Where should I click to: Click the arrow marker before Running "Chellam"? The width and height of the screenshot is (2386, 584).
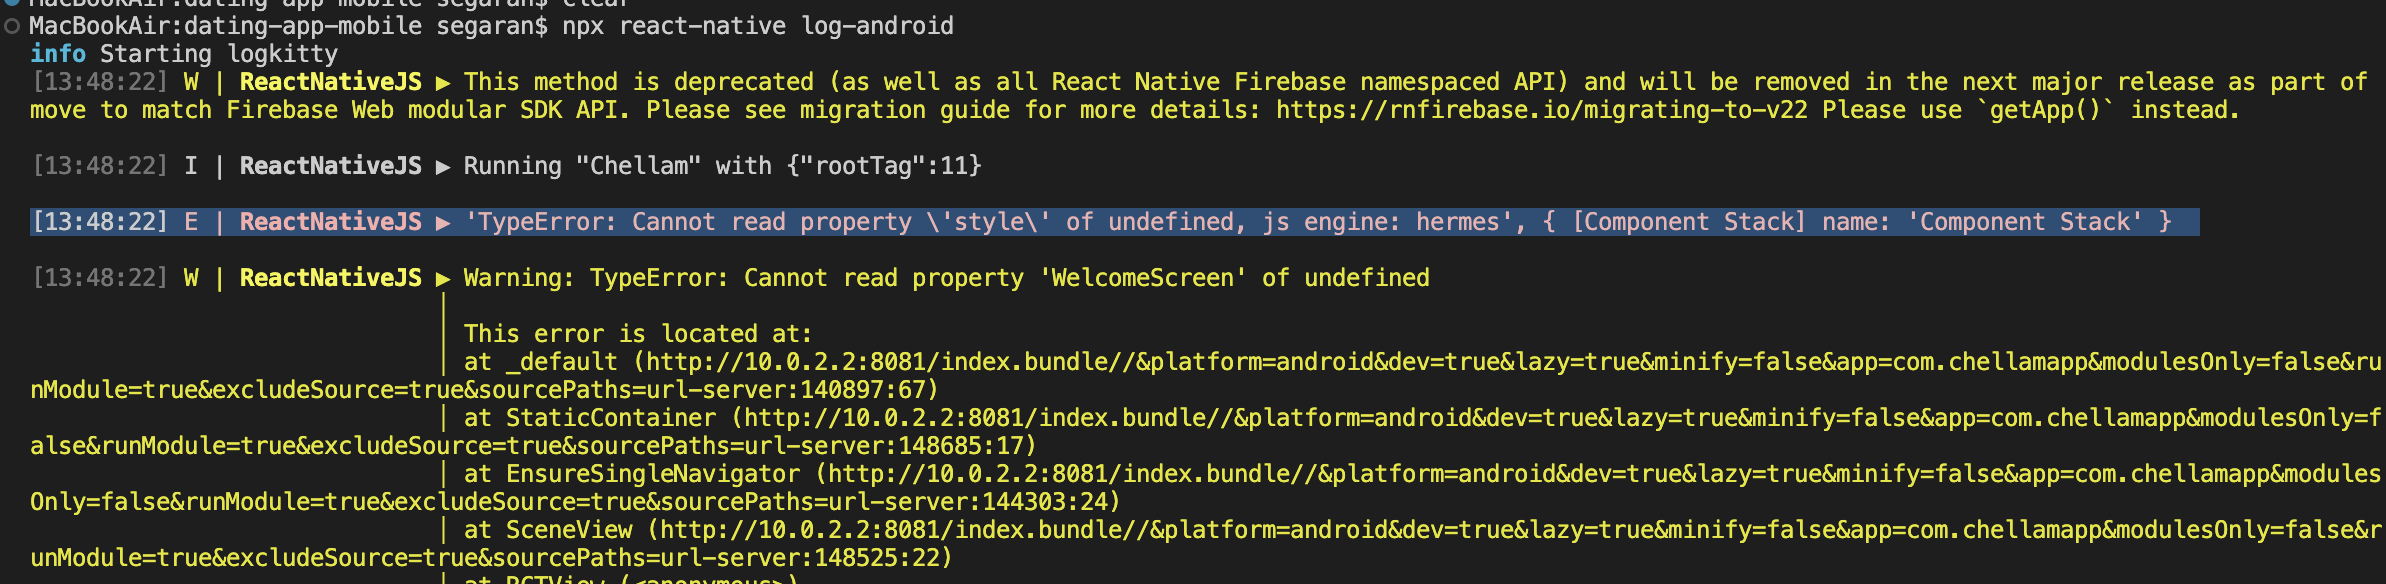tap(442, 166)
